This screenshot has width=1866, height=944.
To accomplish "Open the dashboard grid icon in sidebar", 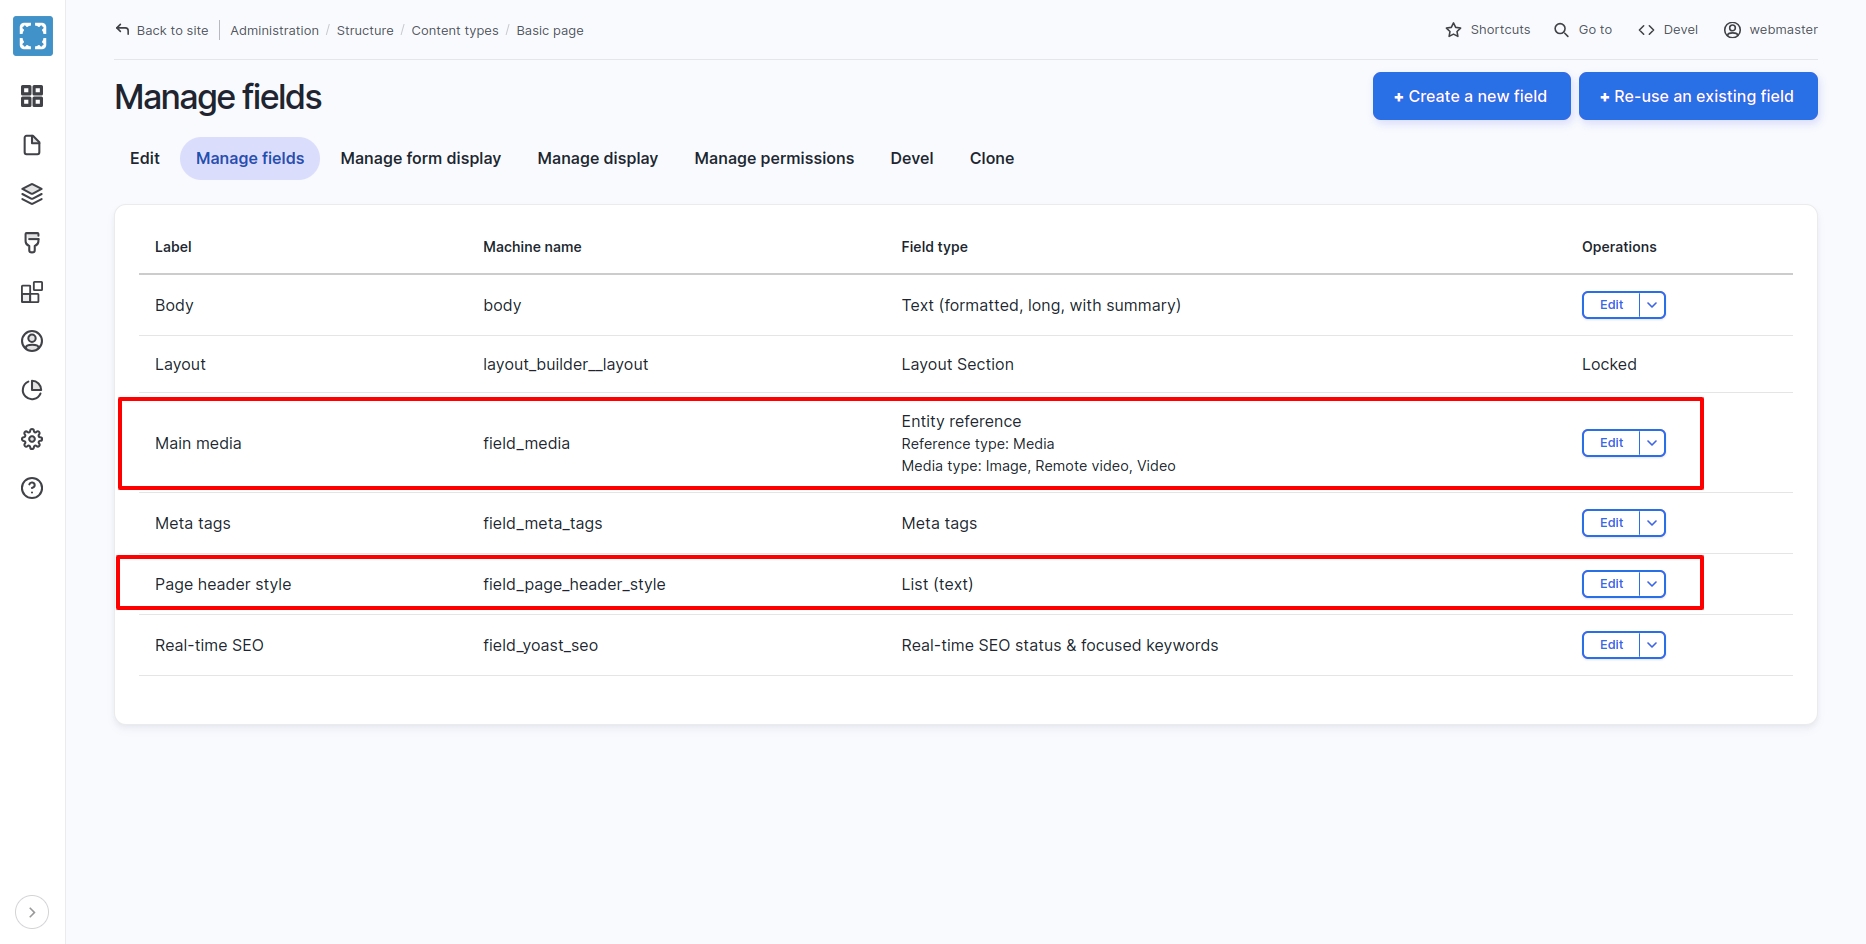I will (32, 96).
